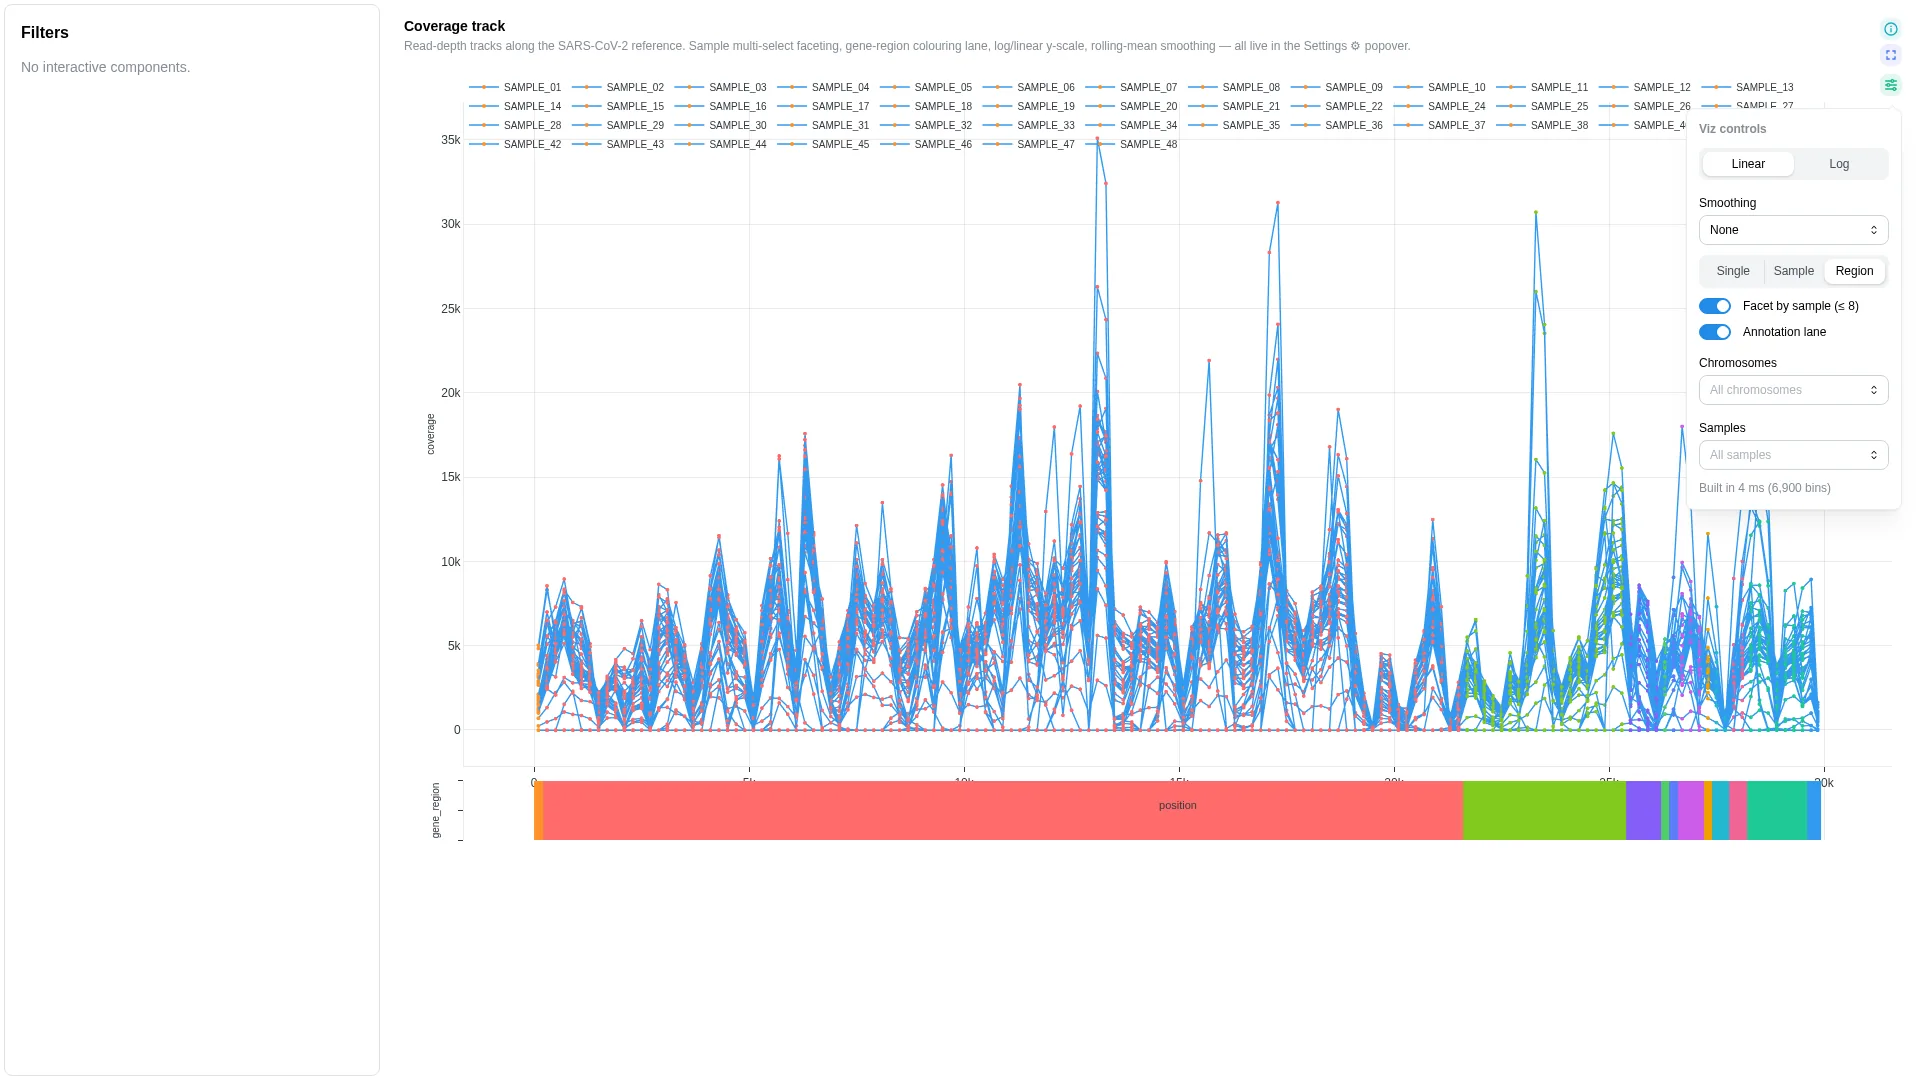This screenshot has height=1080, width=1920.
Task: Click SAMPLE_48 legend line icon
Action: pos(1100,145)
